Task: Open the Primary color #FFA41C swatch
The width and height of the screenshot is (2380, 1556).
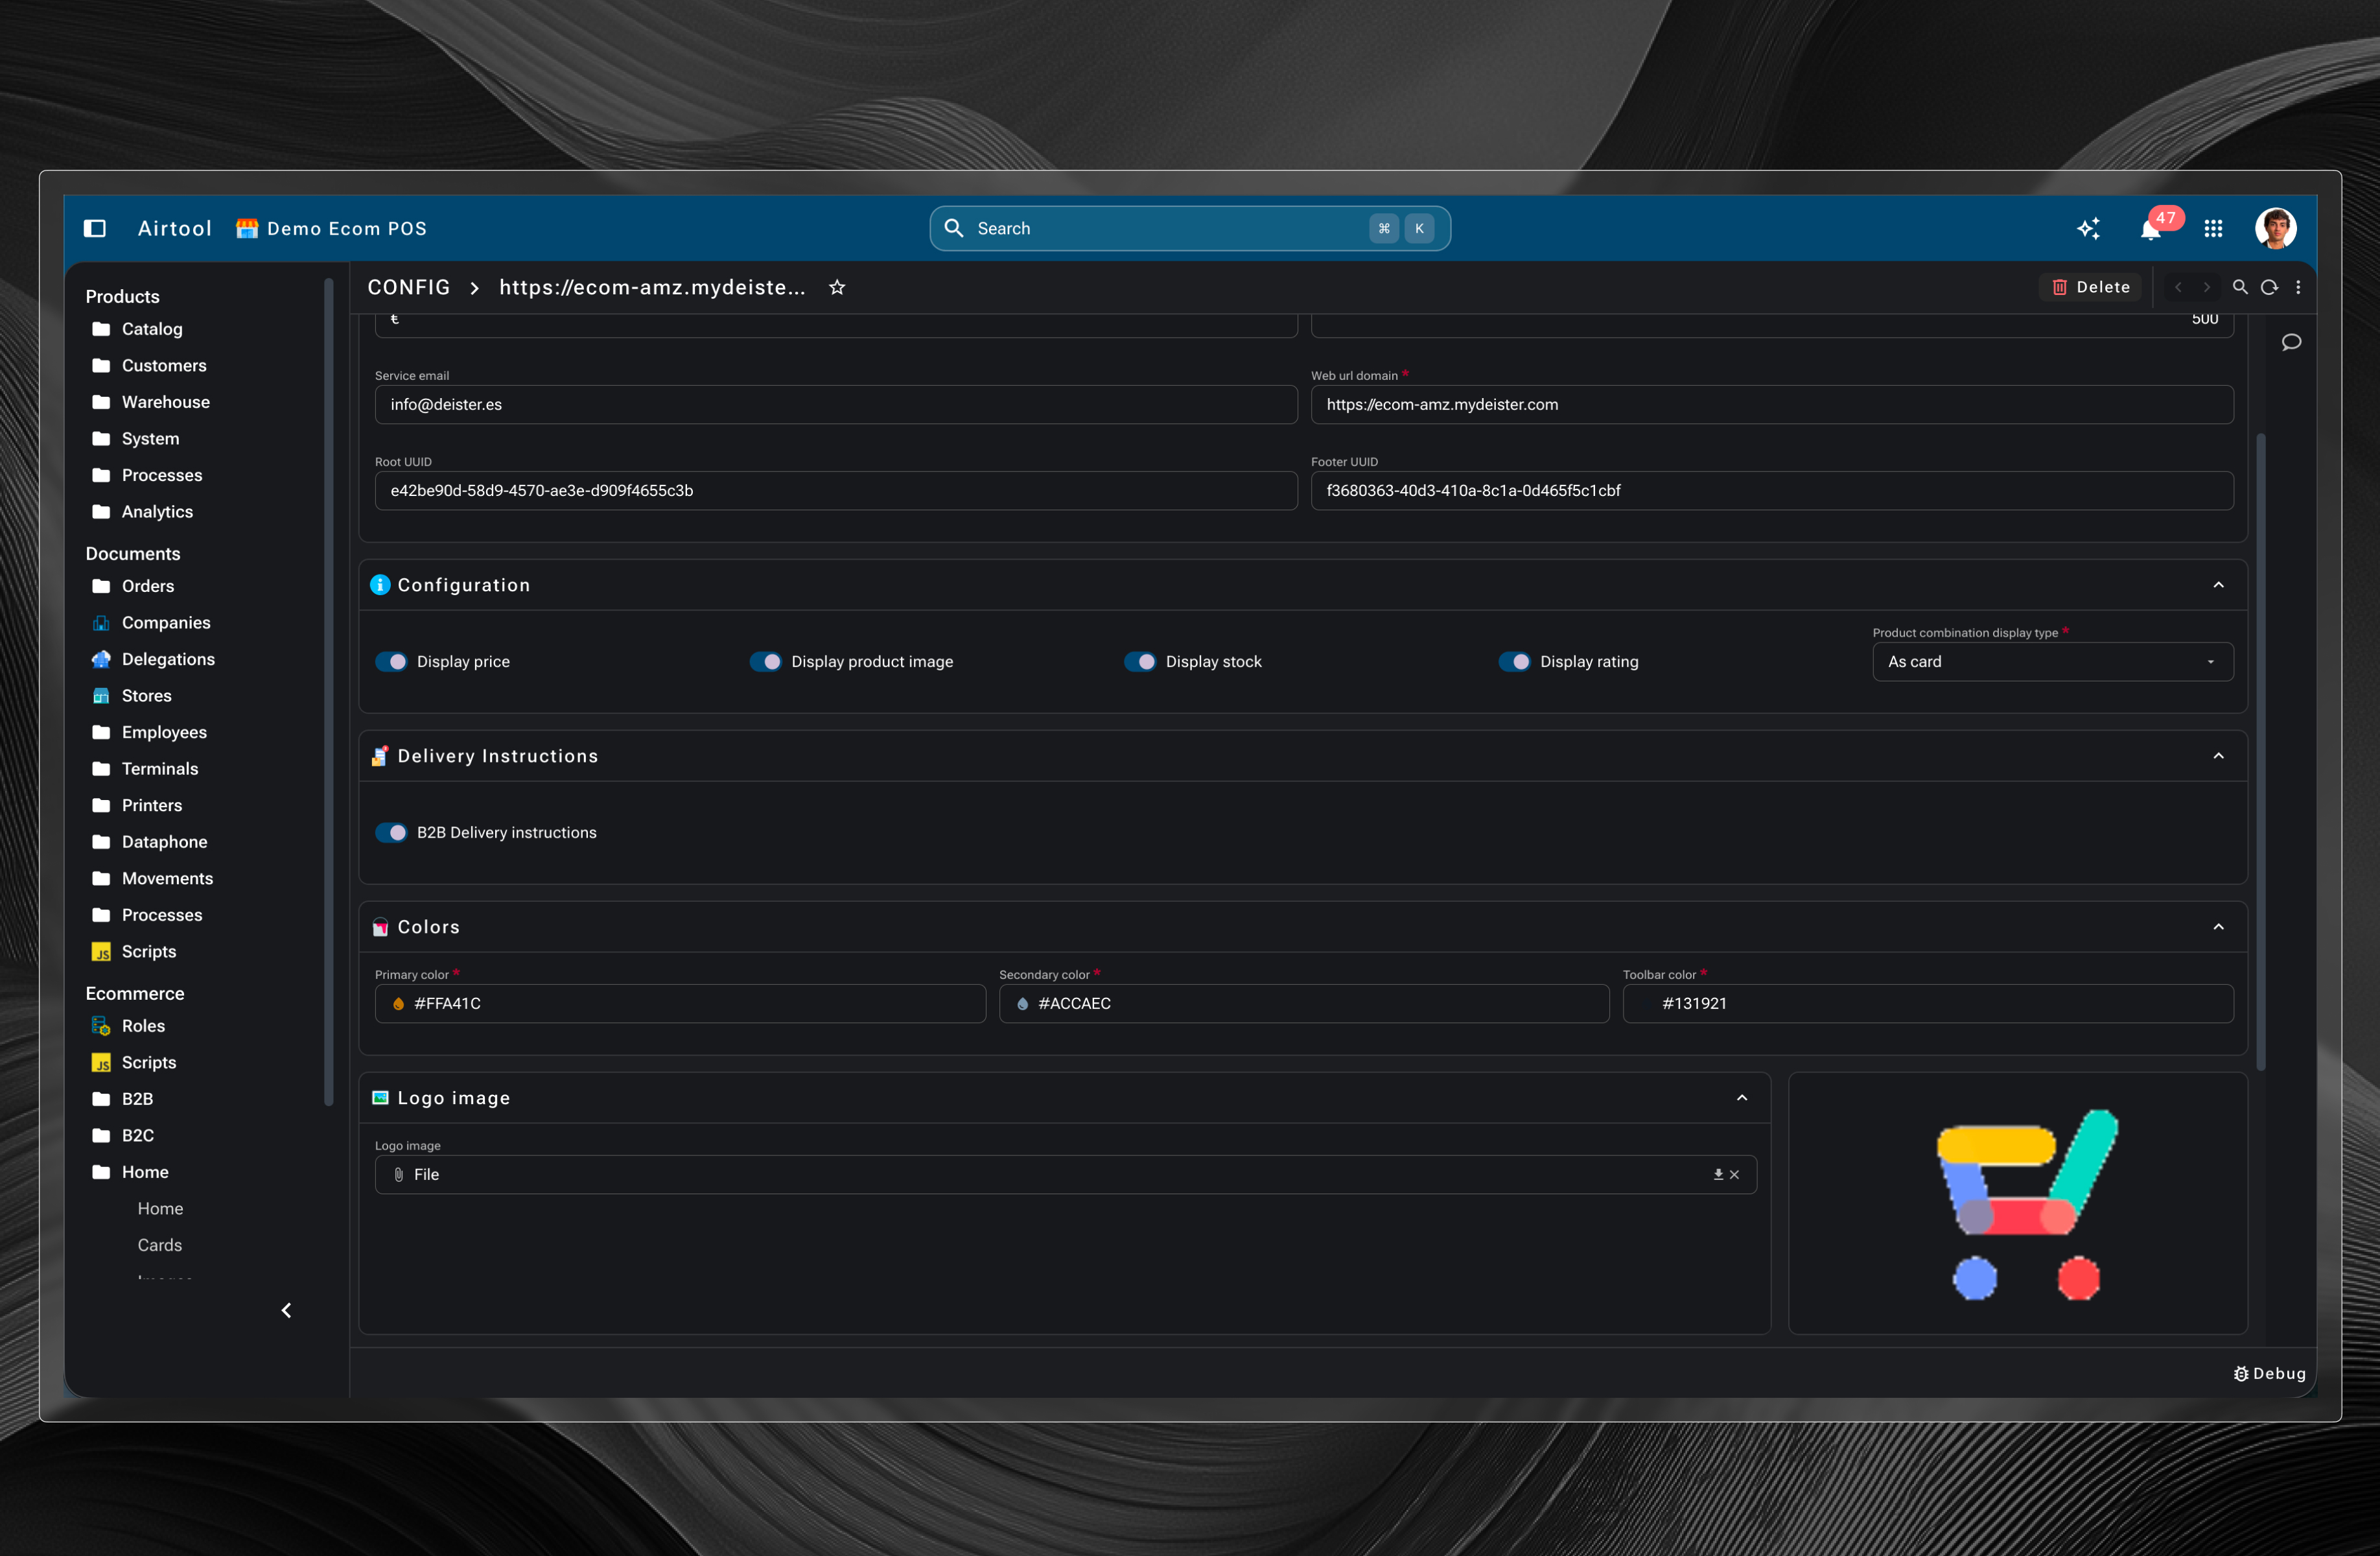Action: pos(399,1003)
